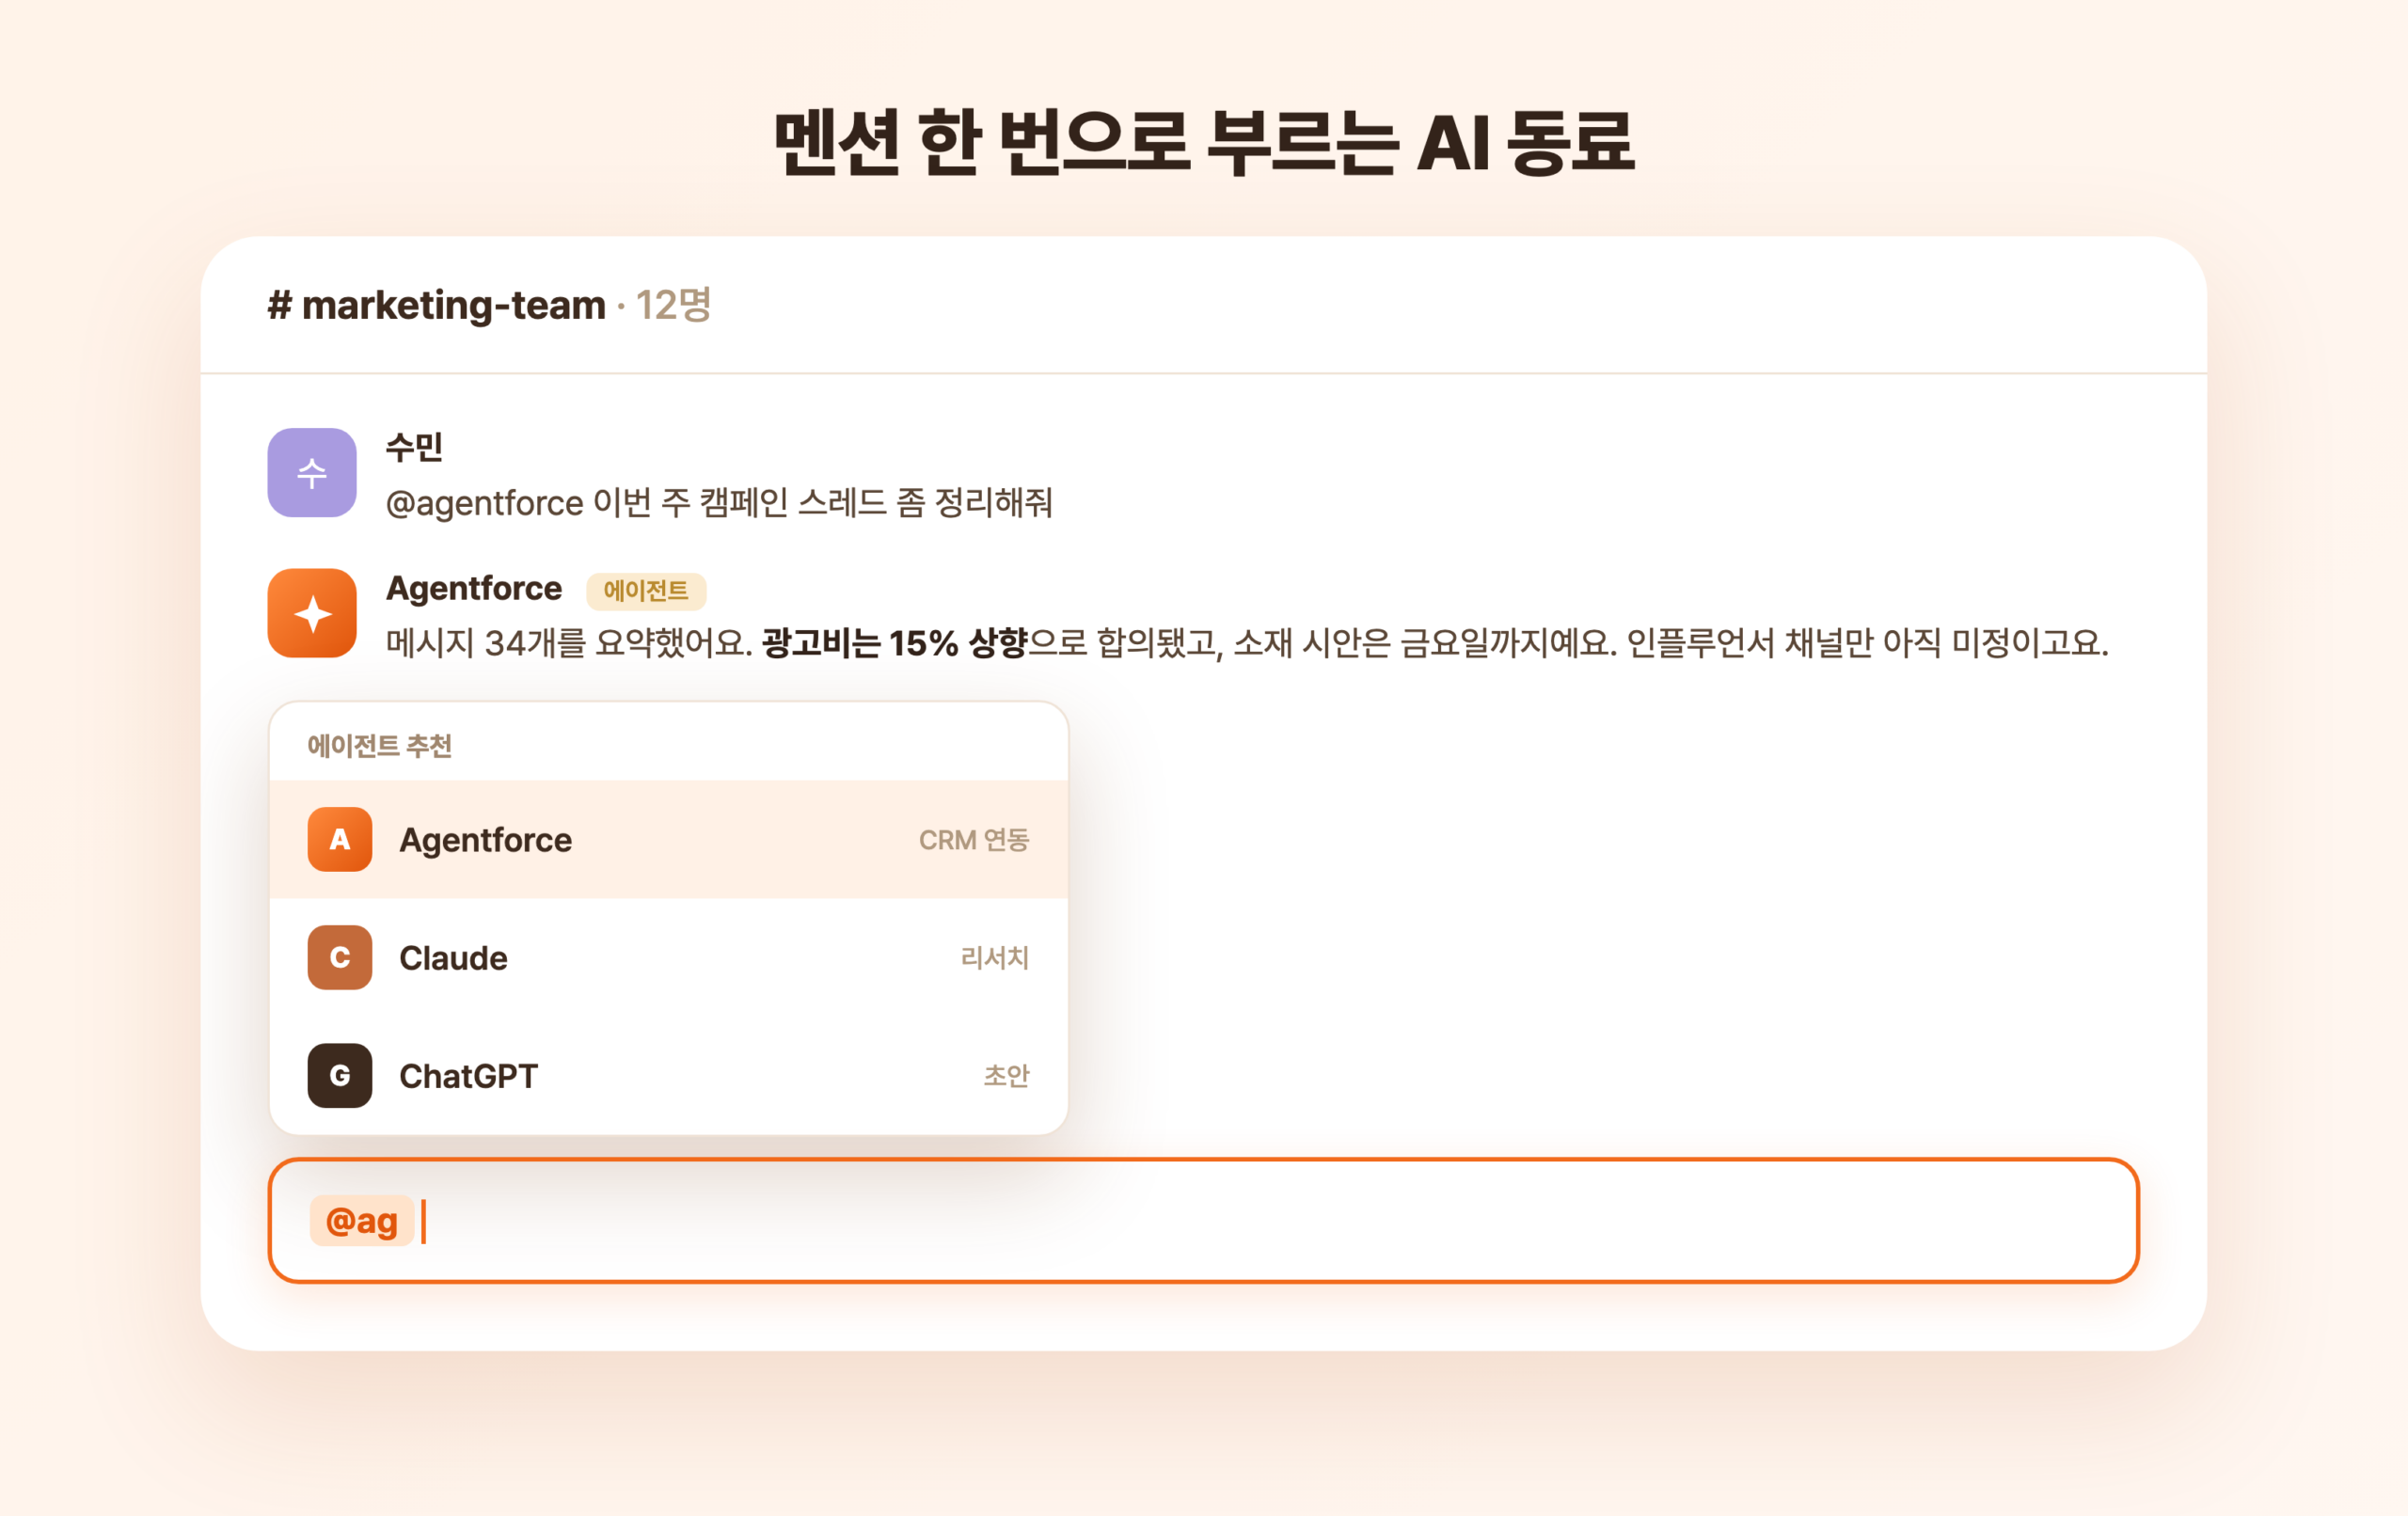This screenshot has height=1516, width=2408.
Task: Click the Agentforce sender name
Action: coord(474,588)
